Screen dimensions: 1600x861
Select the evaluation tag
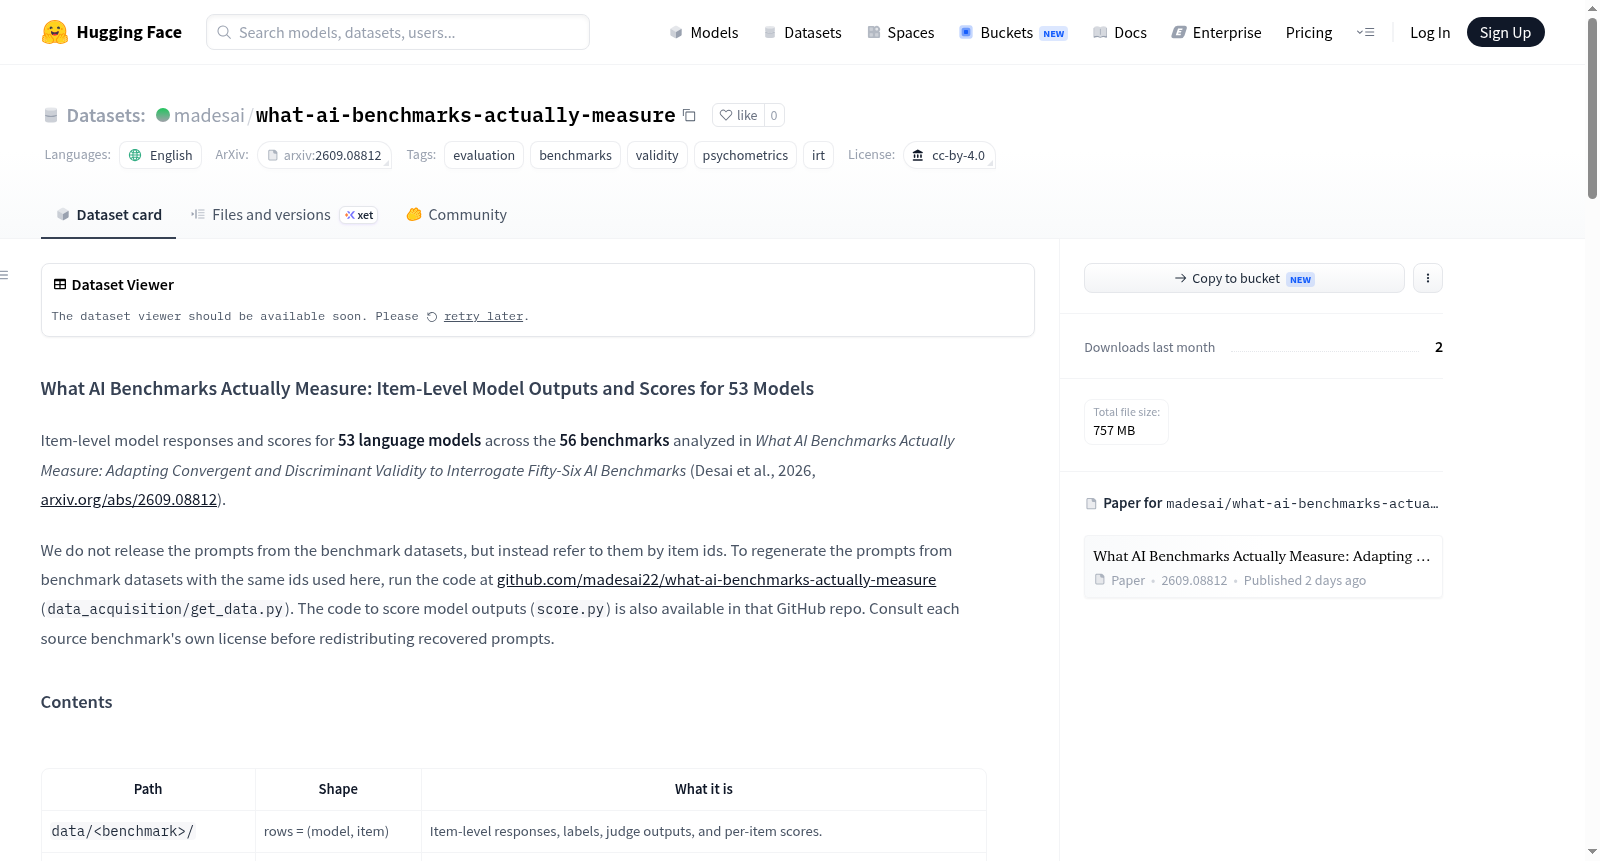coord(484,155)
